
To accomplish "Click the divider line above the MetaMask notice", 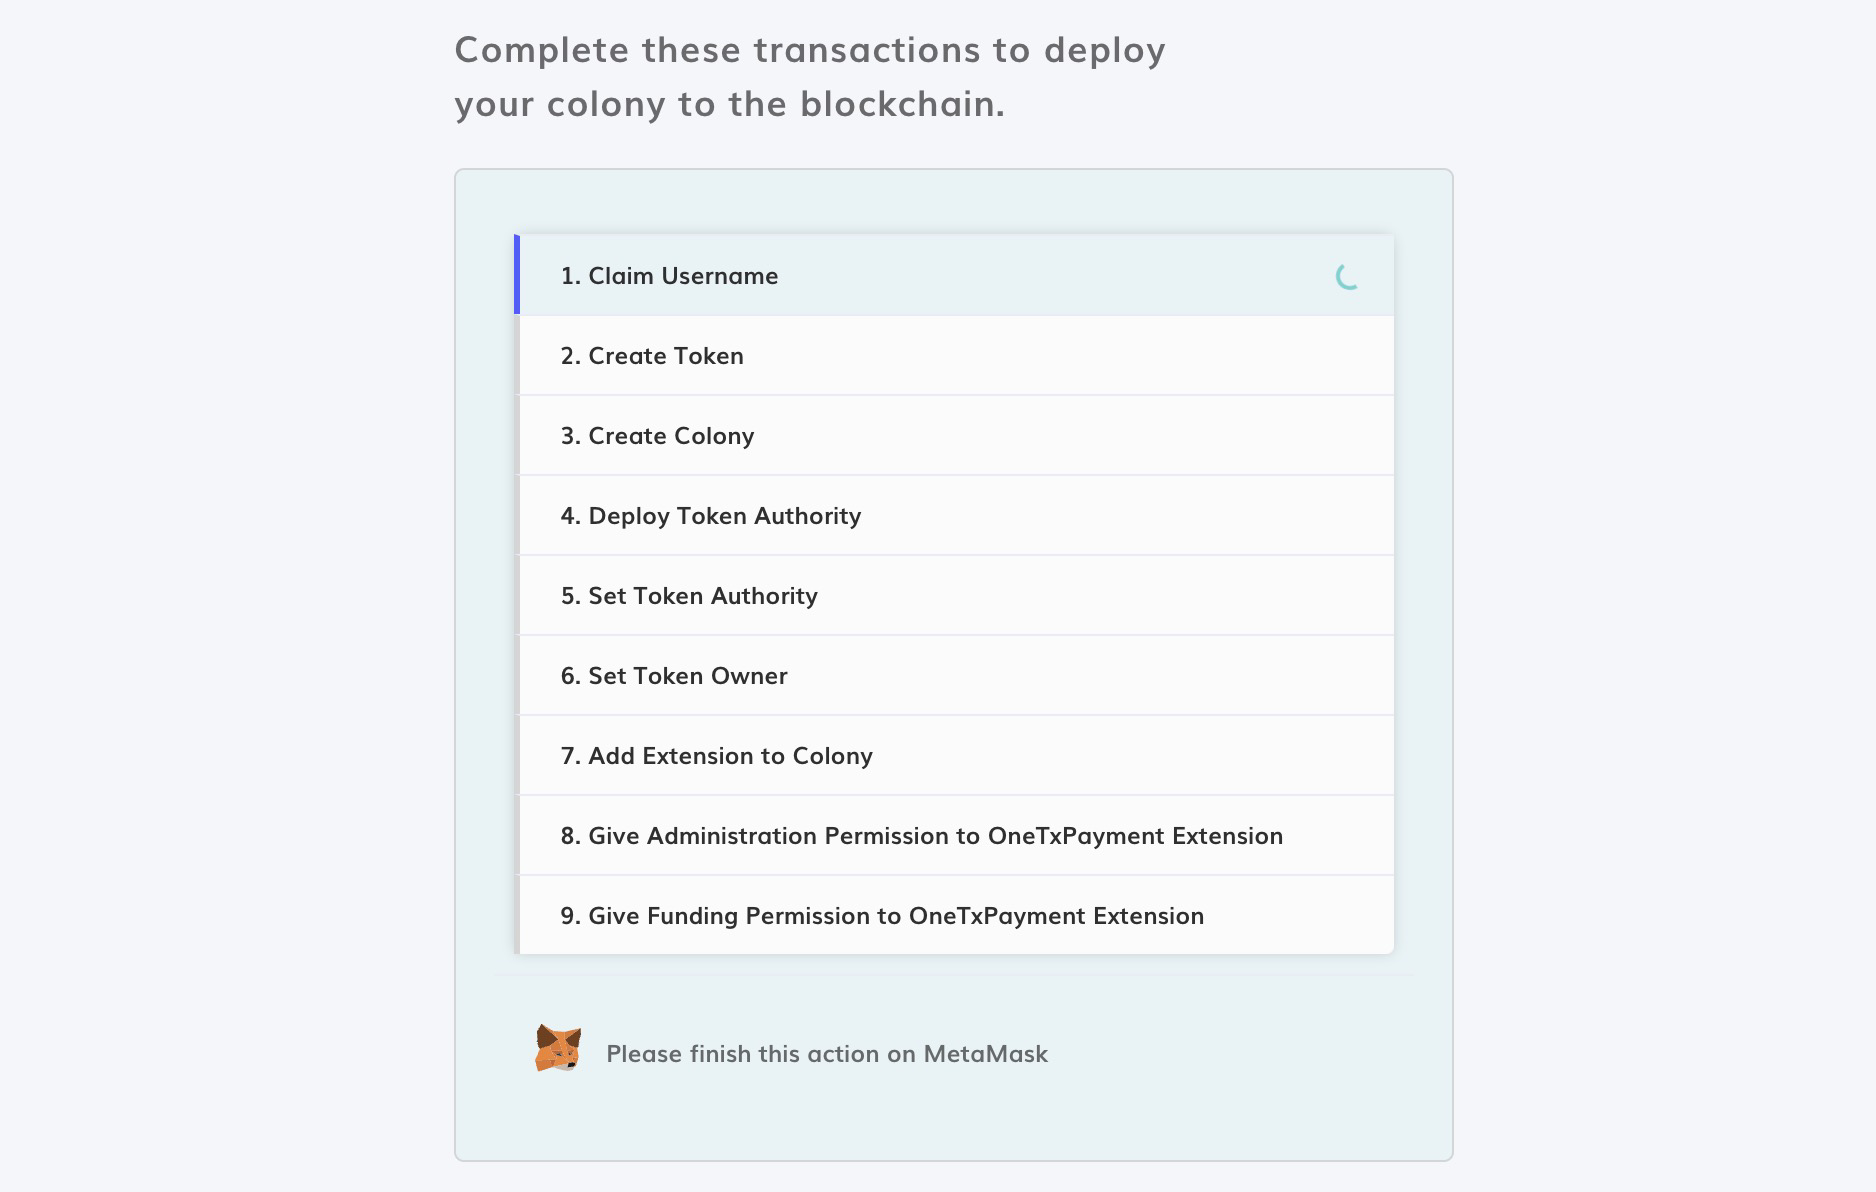I will point(954,974).
